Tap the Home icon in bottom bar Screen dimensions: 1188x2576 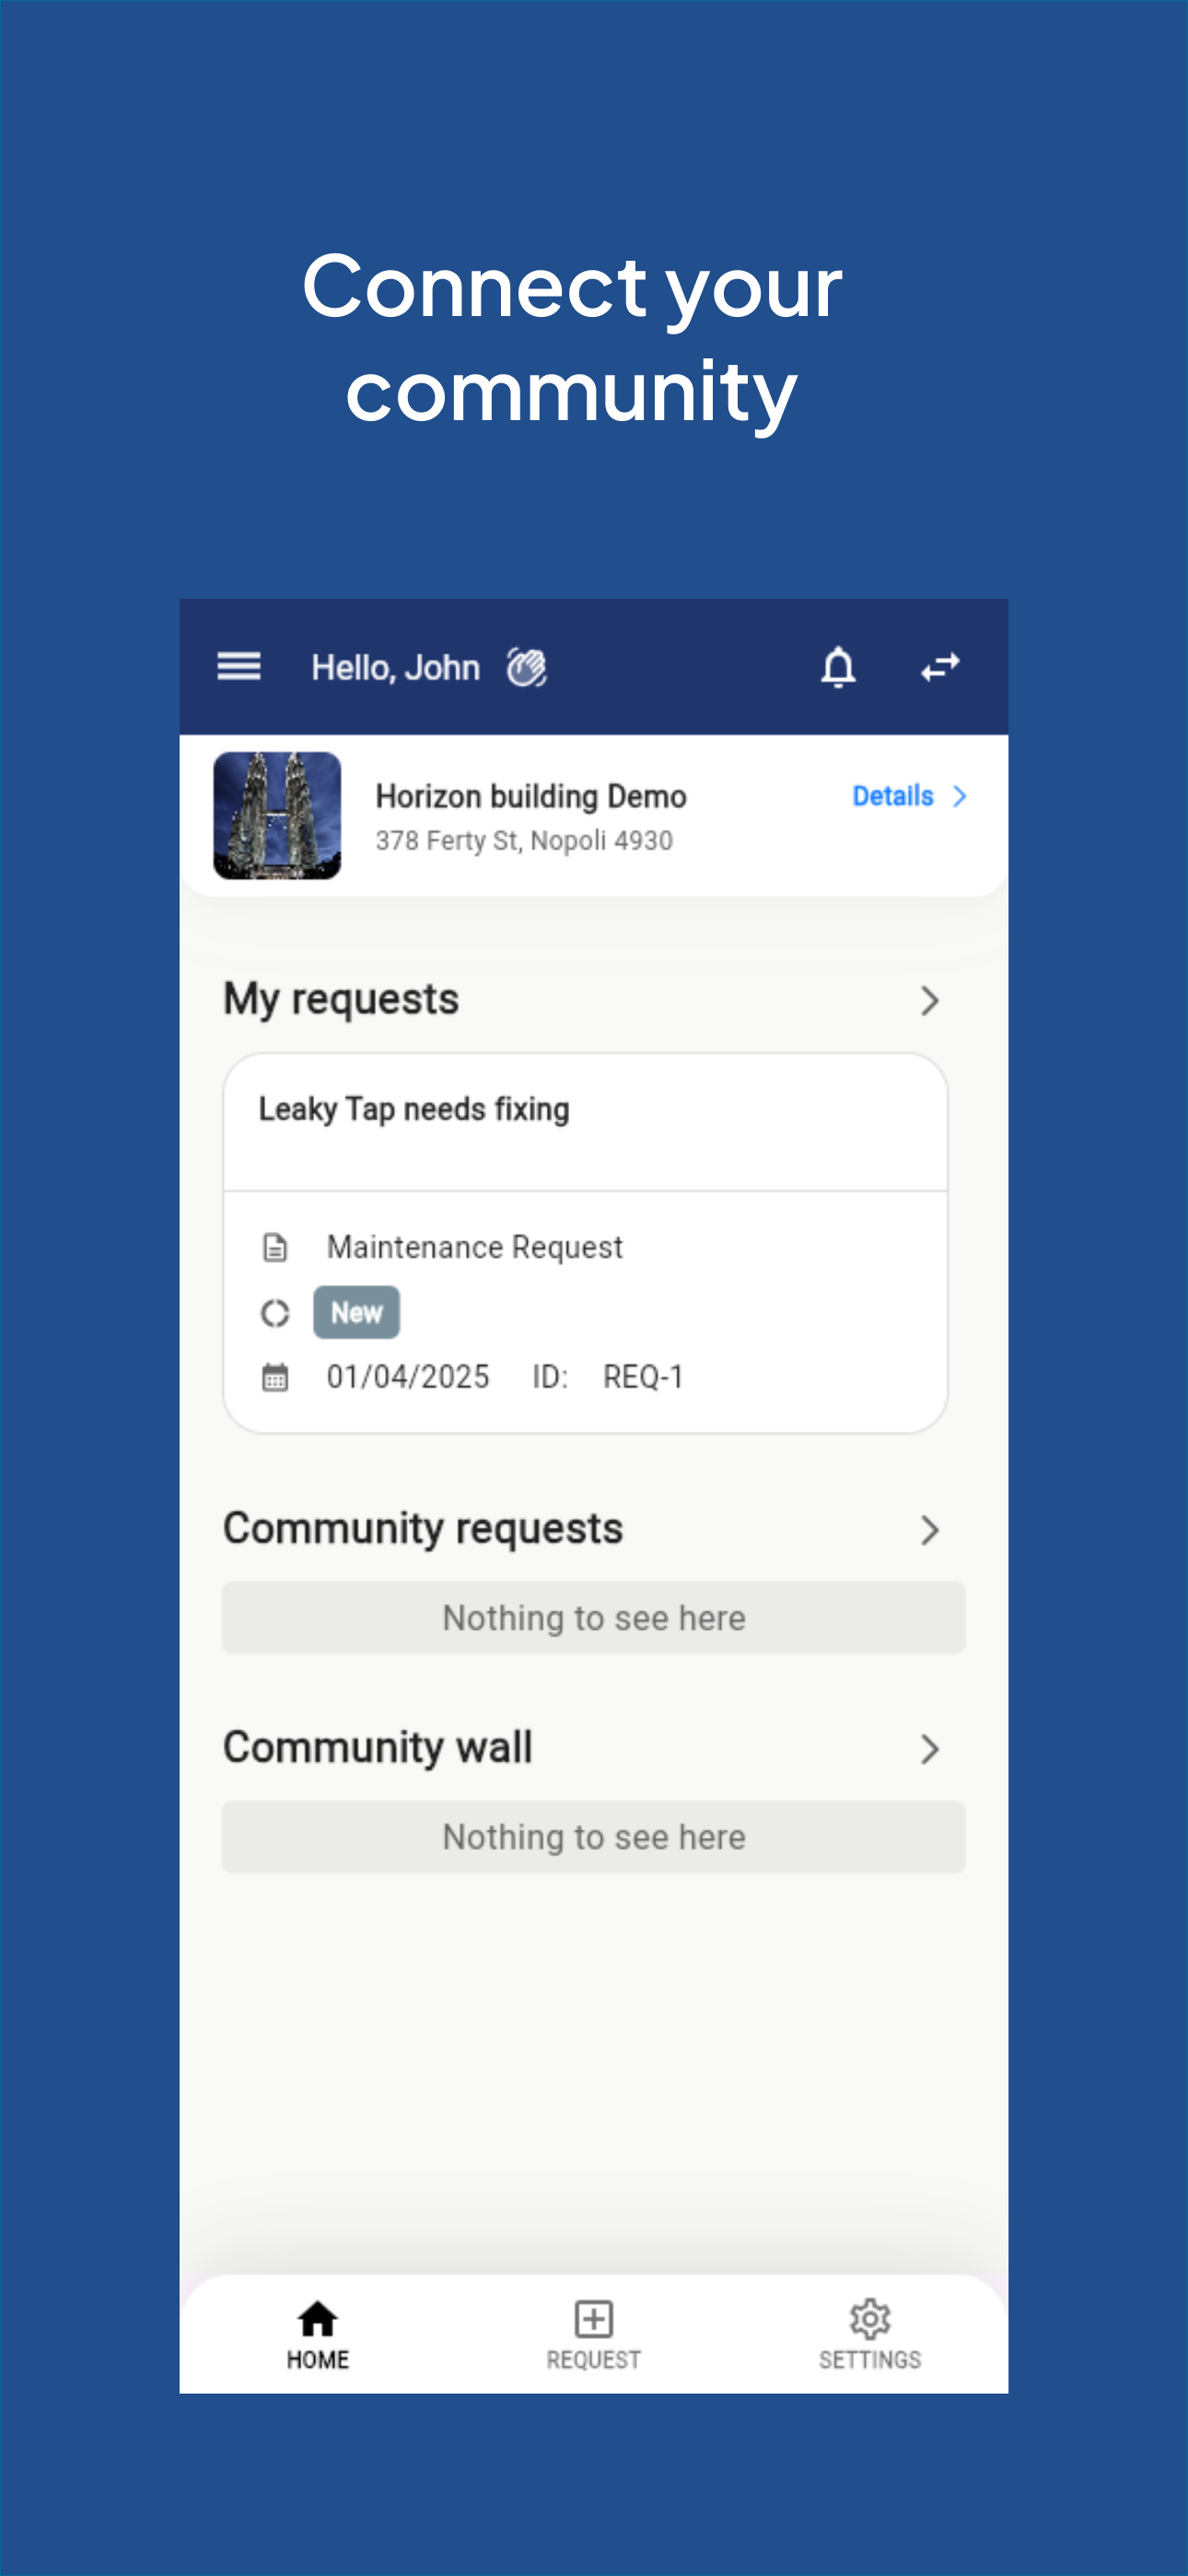(318, 2318)
